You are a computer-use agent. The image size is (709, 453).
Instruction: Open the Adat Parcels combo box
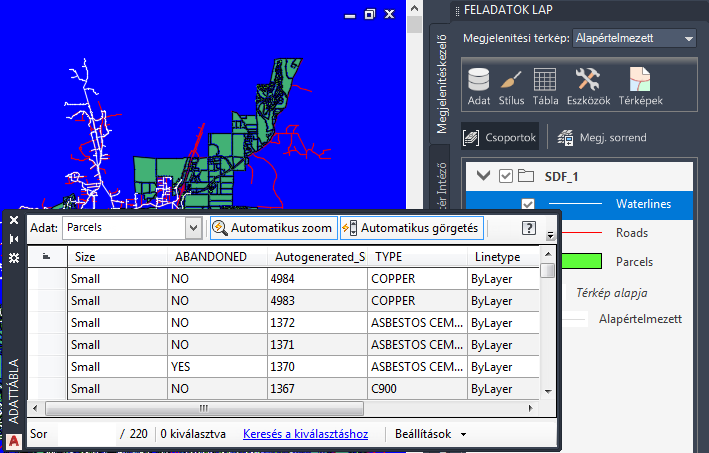(132, 228)
